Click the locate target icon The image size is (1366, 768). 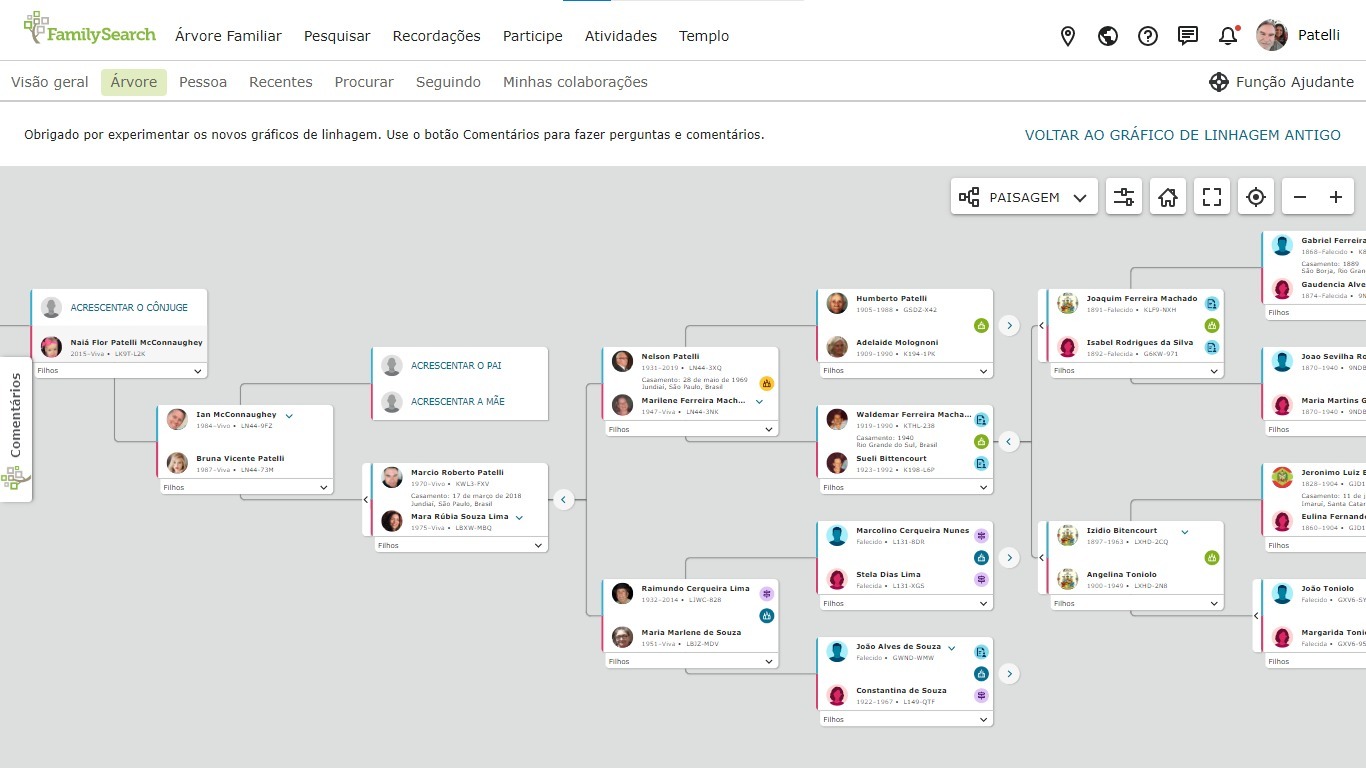pyautogui.click(x=1256, y=197)
